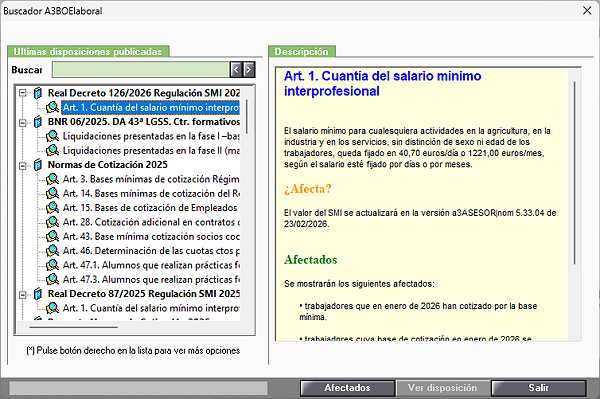Select Liquidaciones presentadas en la fase II
The height and width of the screenshot is (399, 600).
151,150
